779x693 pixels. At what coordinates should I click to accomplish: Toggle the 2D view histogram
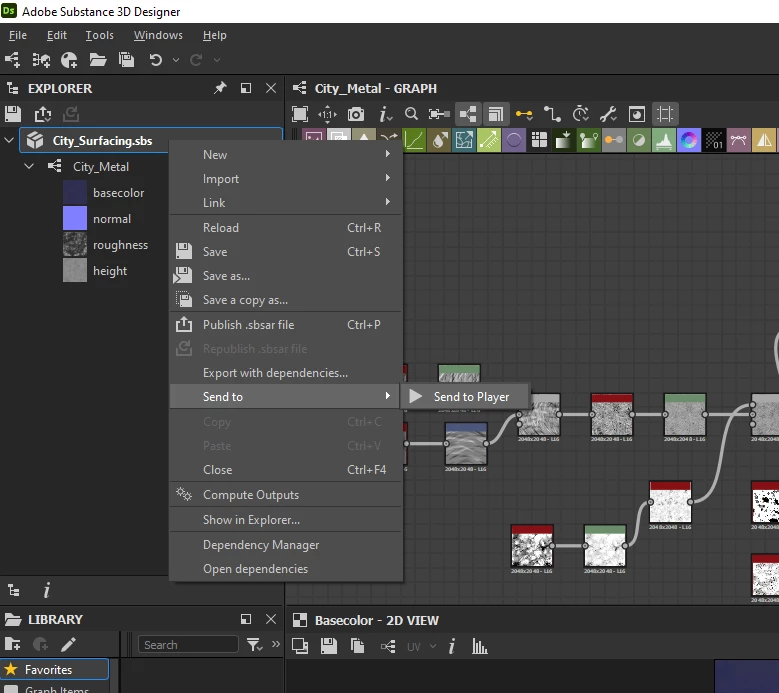coord(479,646)
